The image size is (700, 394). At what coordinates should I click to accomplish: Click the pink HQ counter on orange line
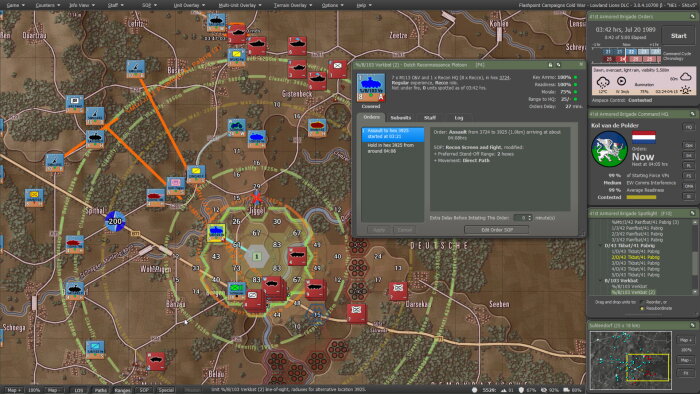tap(175, 185)
